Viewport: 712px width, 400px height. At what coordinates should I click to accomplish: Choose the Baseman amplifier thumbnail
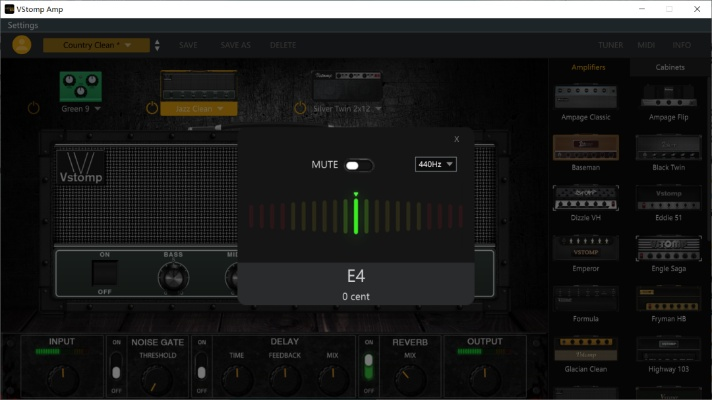(586, 147)
